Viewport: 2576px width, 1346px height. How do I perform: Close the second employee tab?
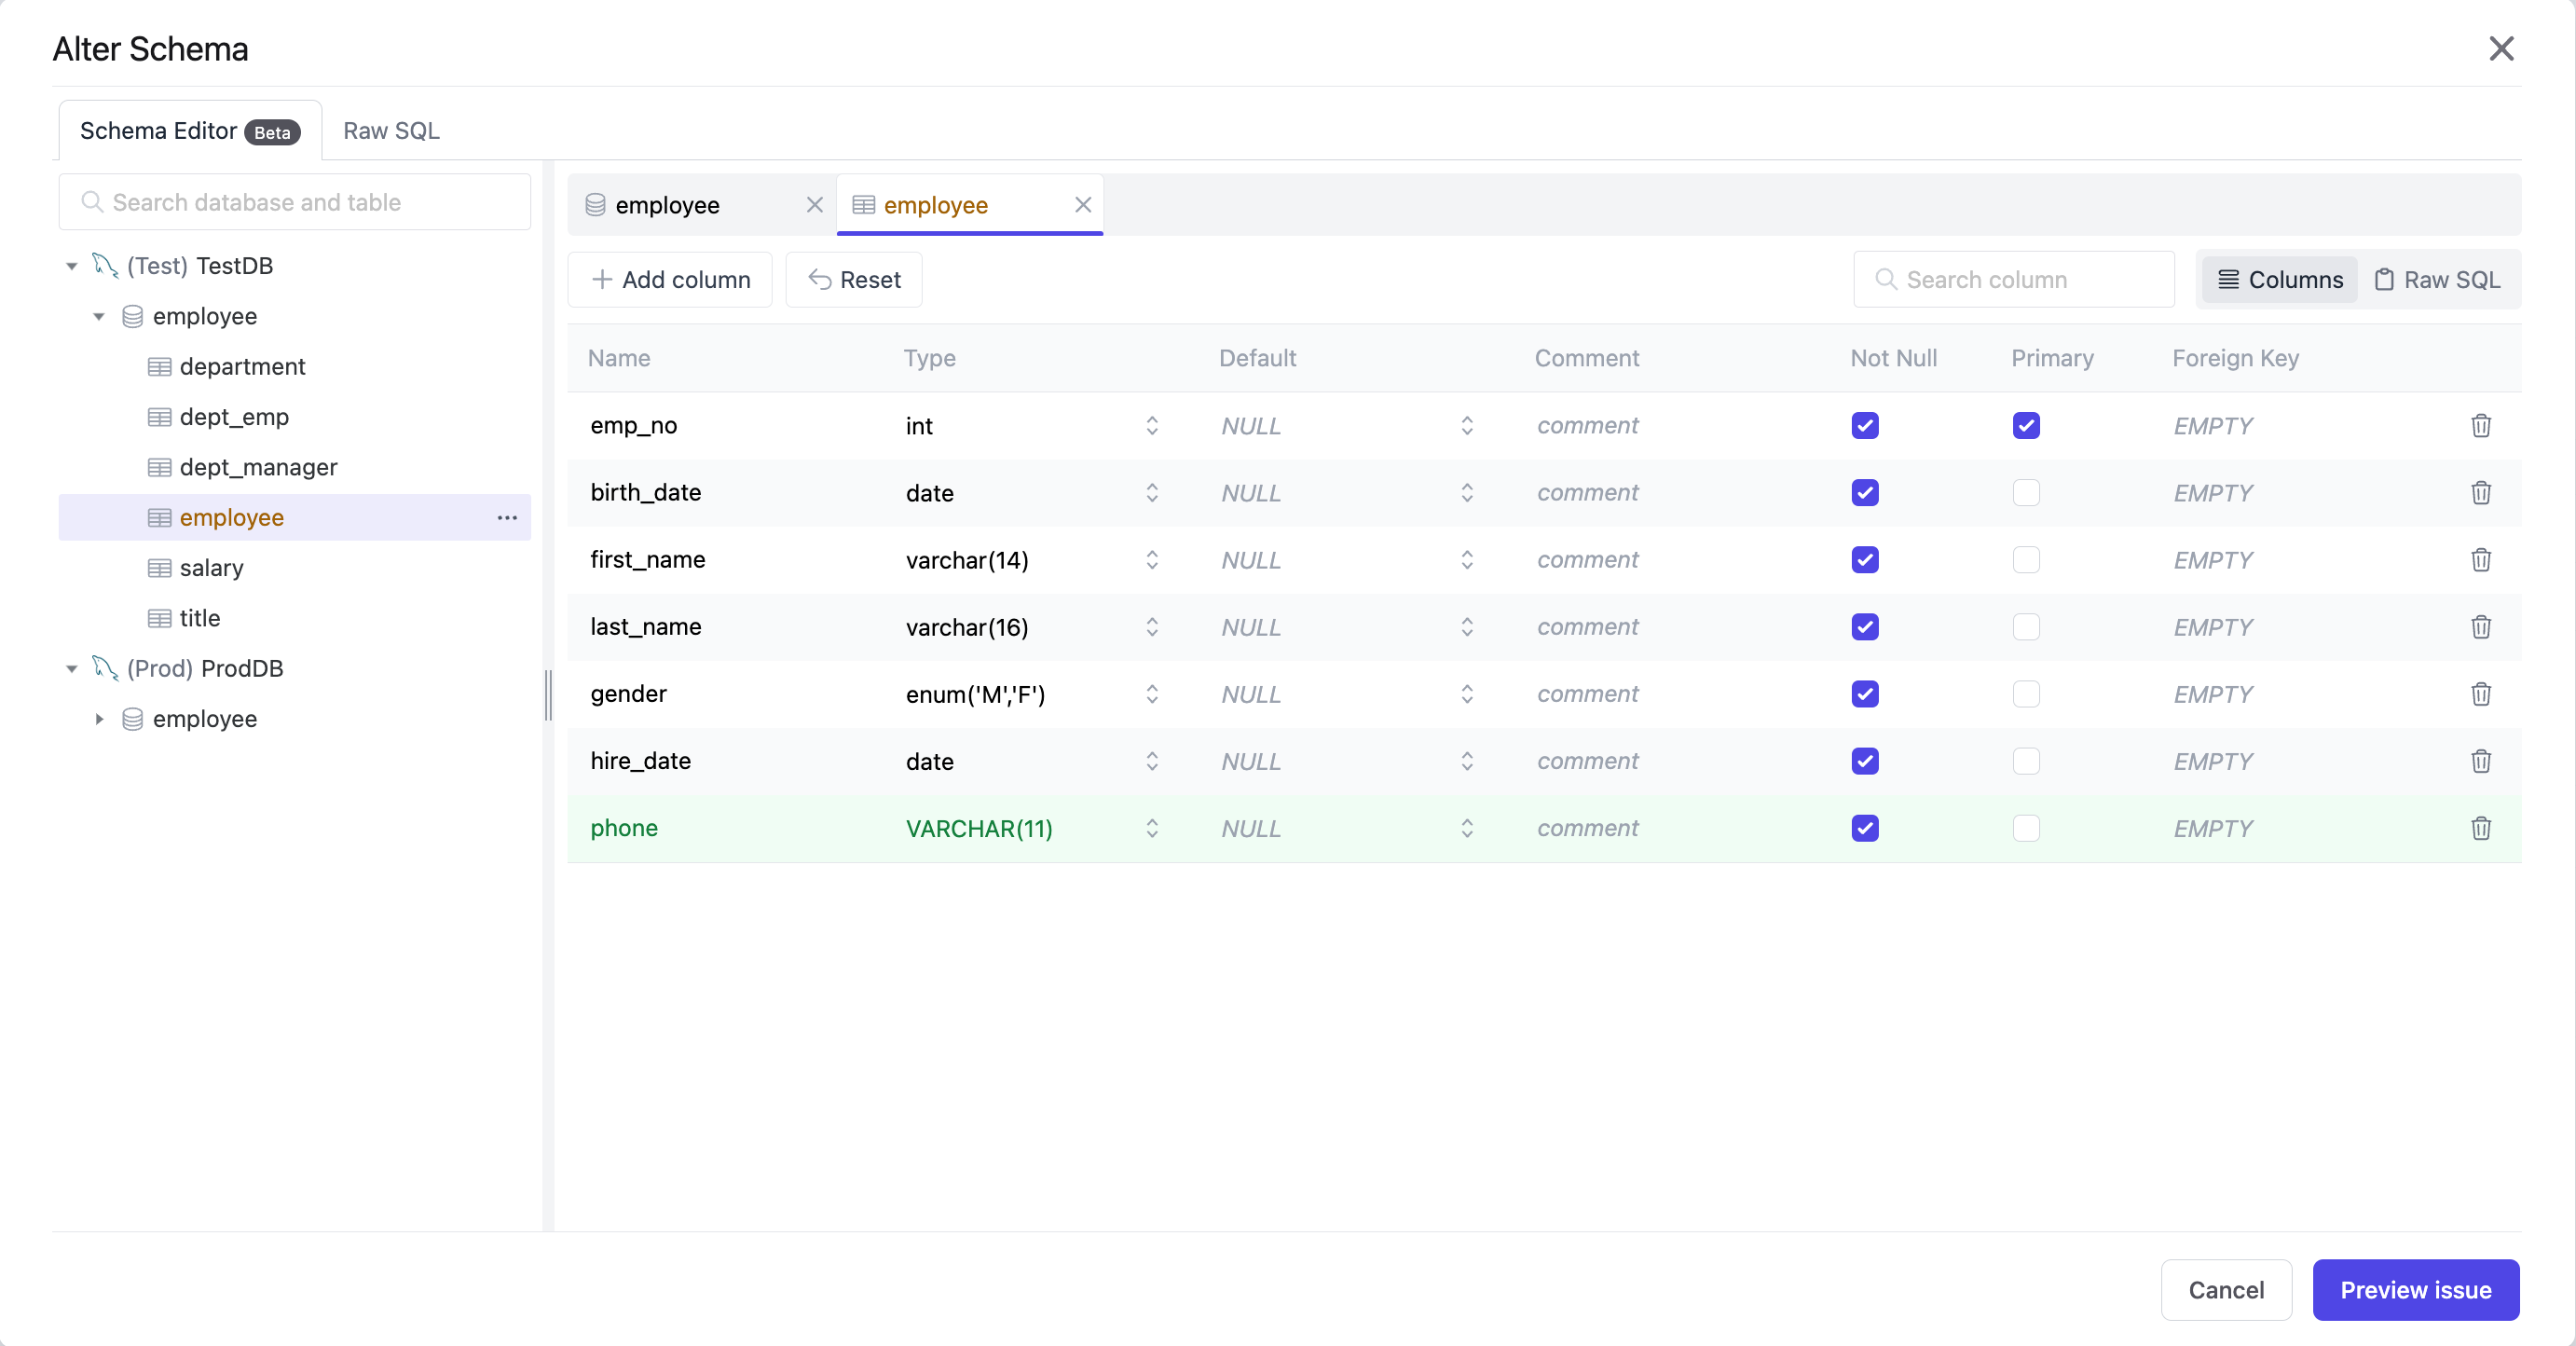click(x=1083, y=205)
